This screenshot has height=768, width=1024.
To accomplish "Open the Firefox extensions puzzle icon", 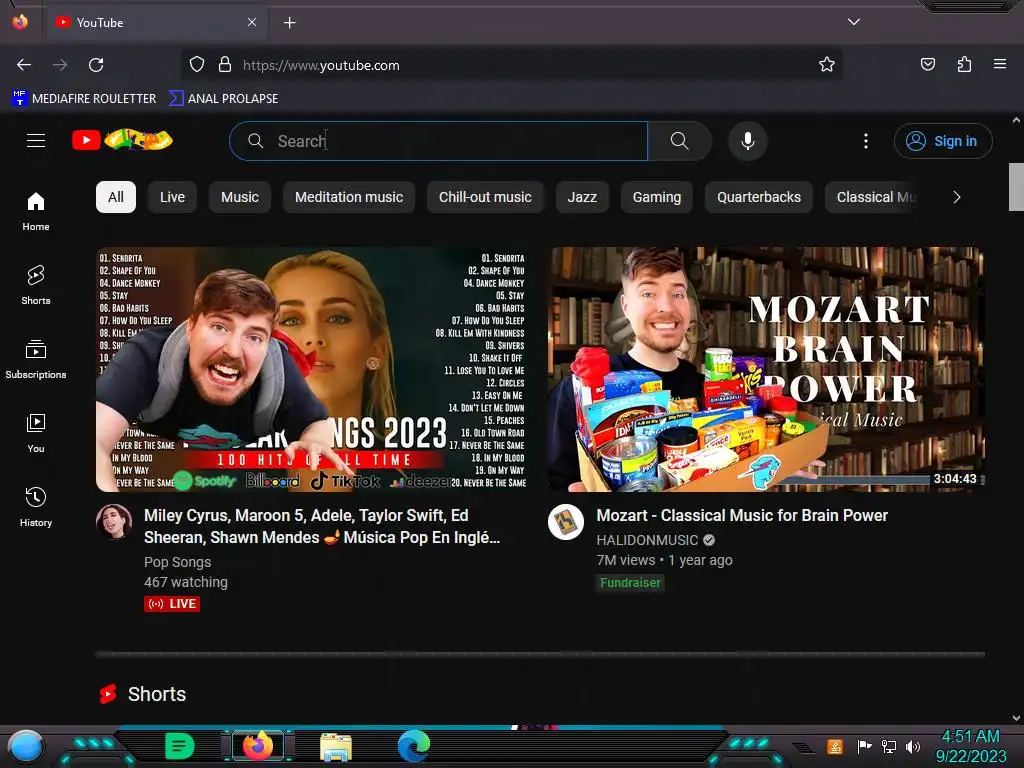I will [x=964, y=64].
